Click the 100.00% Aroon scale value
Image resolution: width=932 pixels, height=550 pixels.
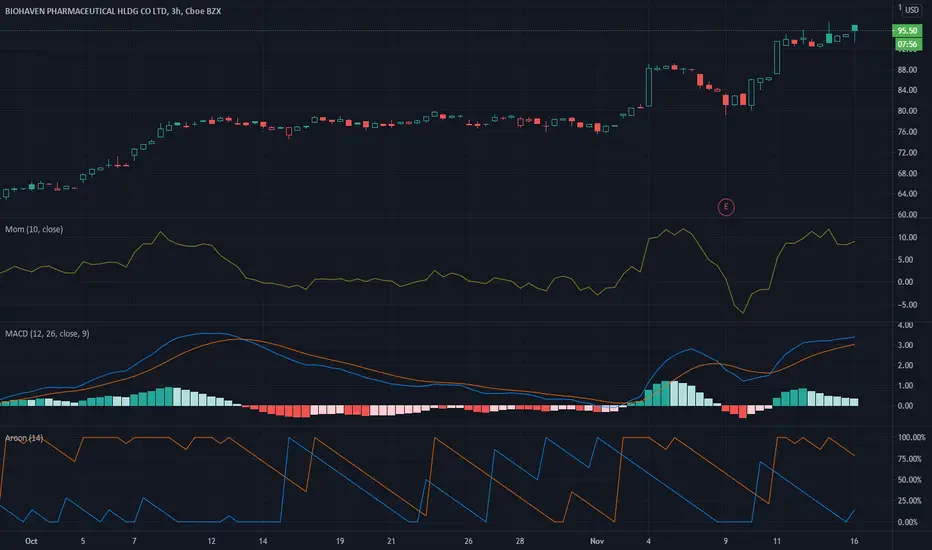pyautogui.click(x=911, y=438)
